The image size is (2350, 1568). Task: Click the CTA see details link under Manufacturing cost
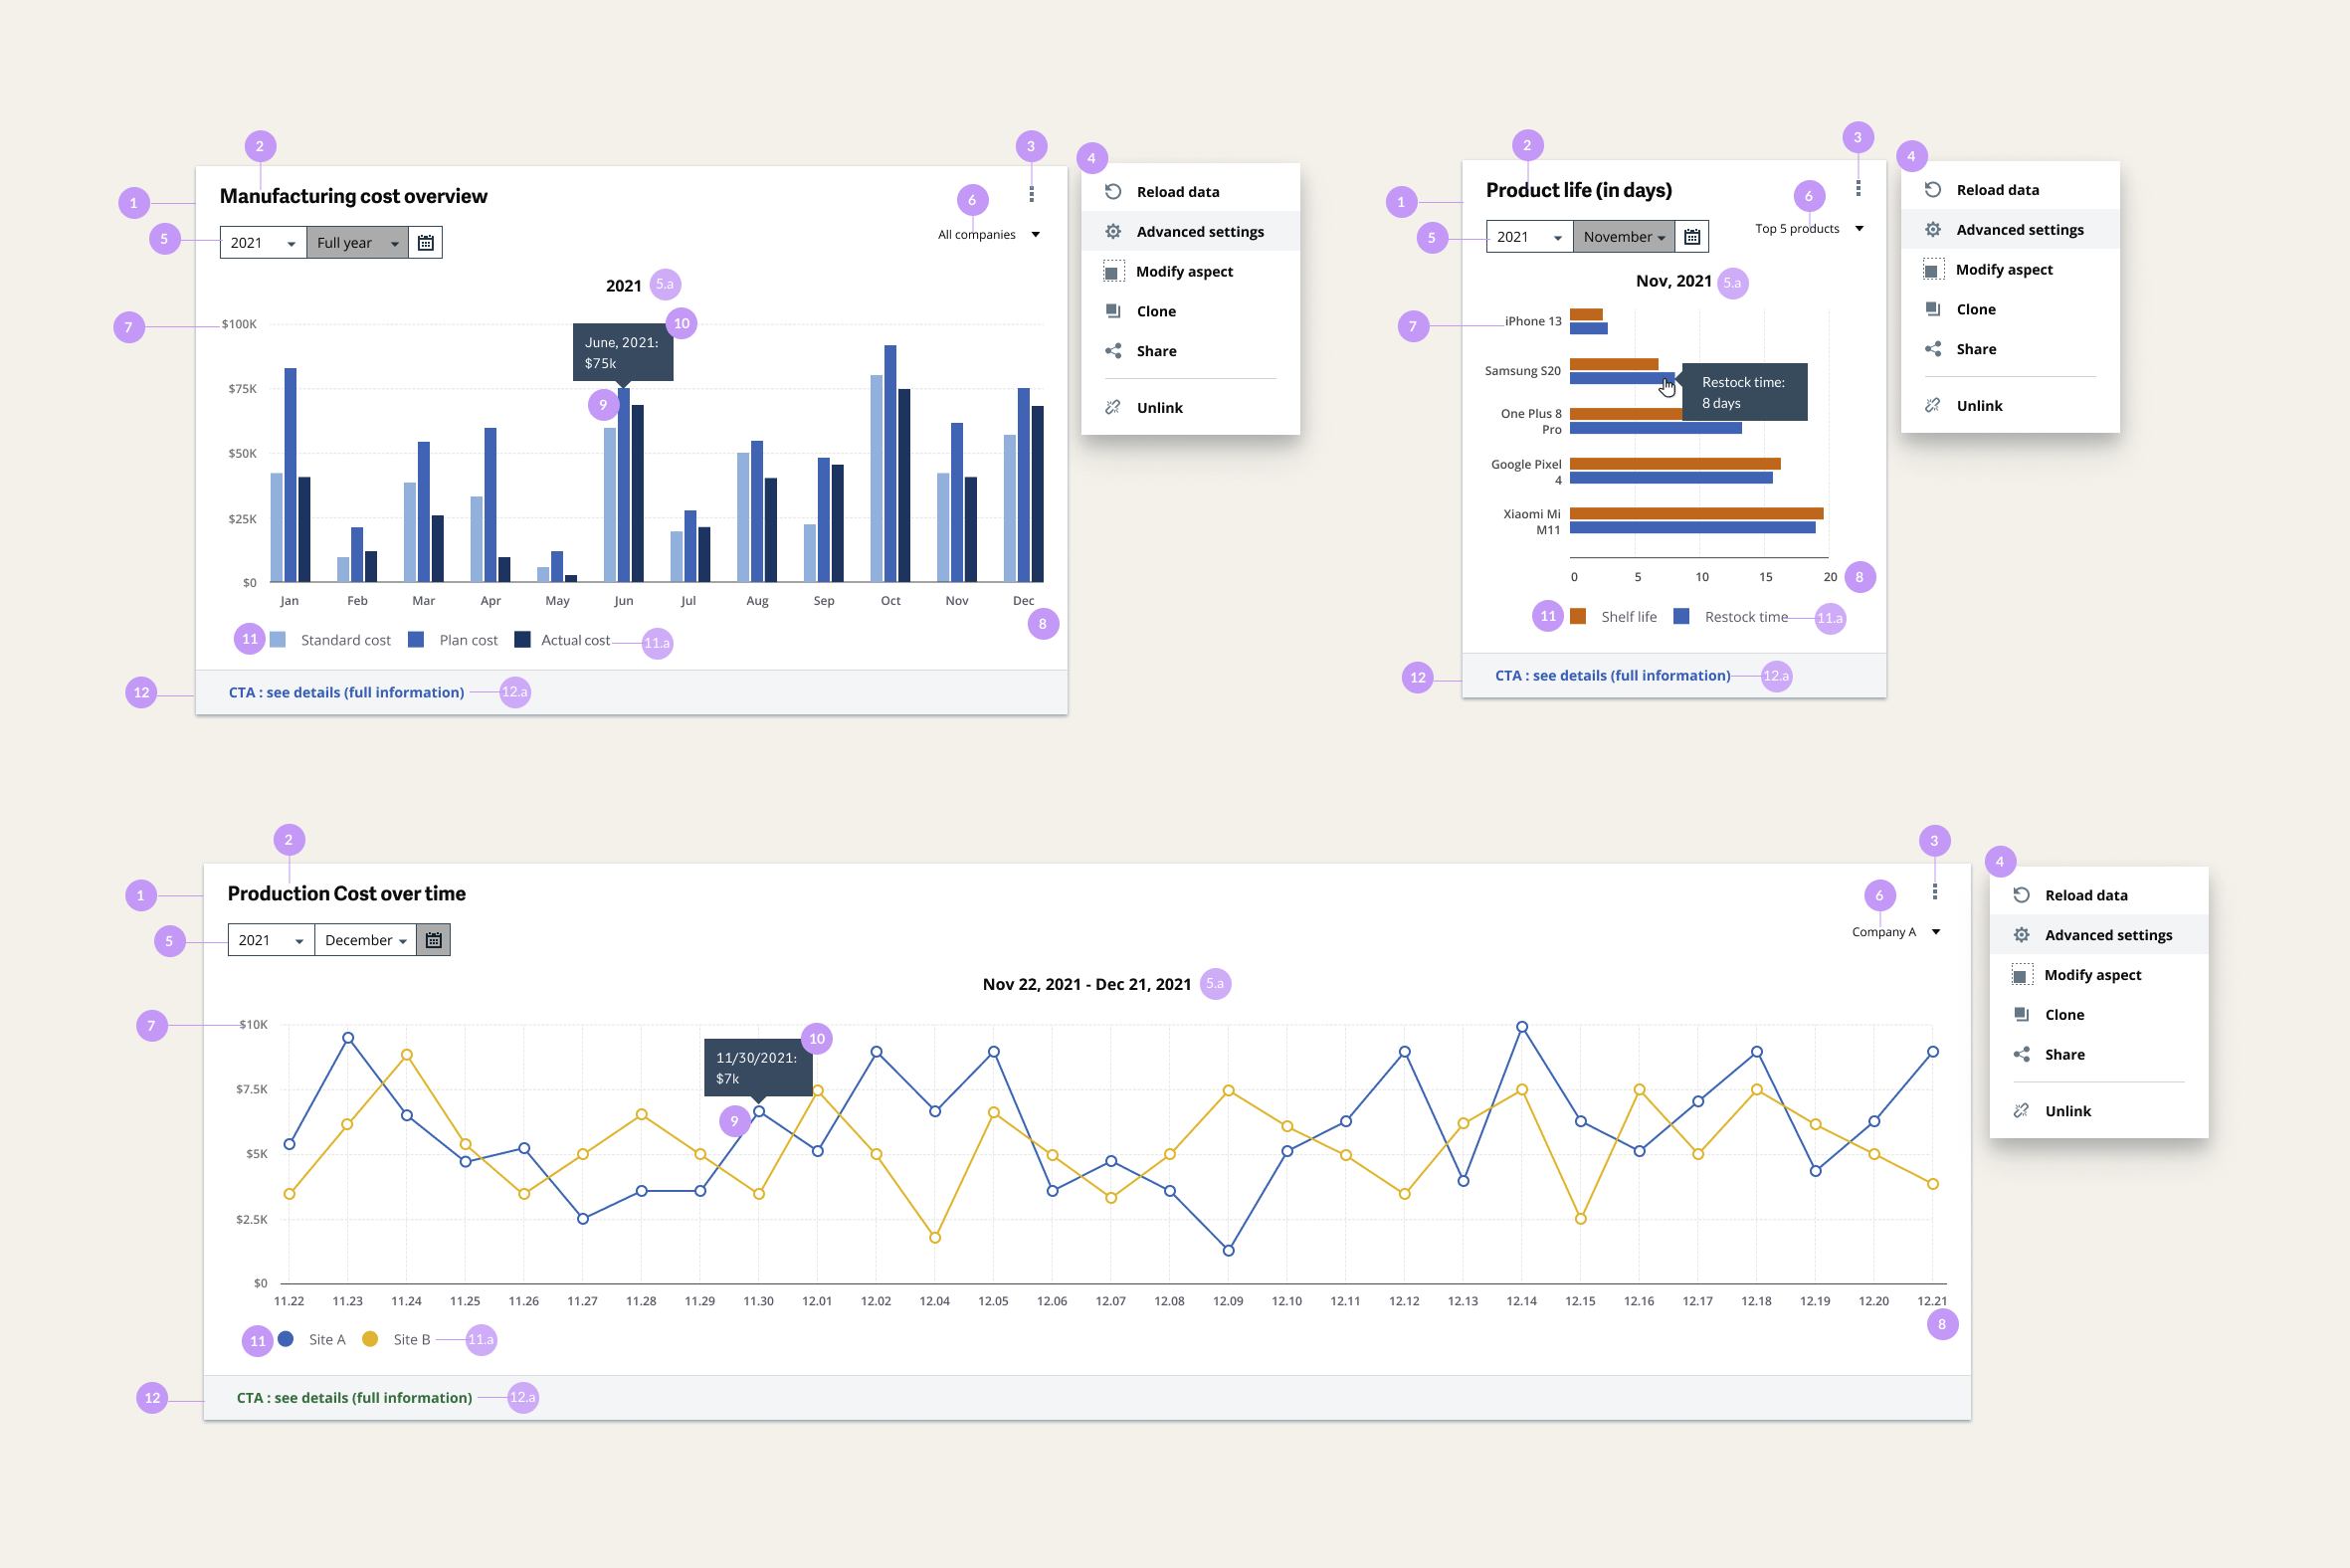coord(345,692)
